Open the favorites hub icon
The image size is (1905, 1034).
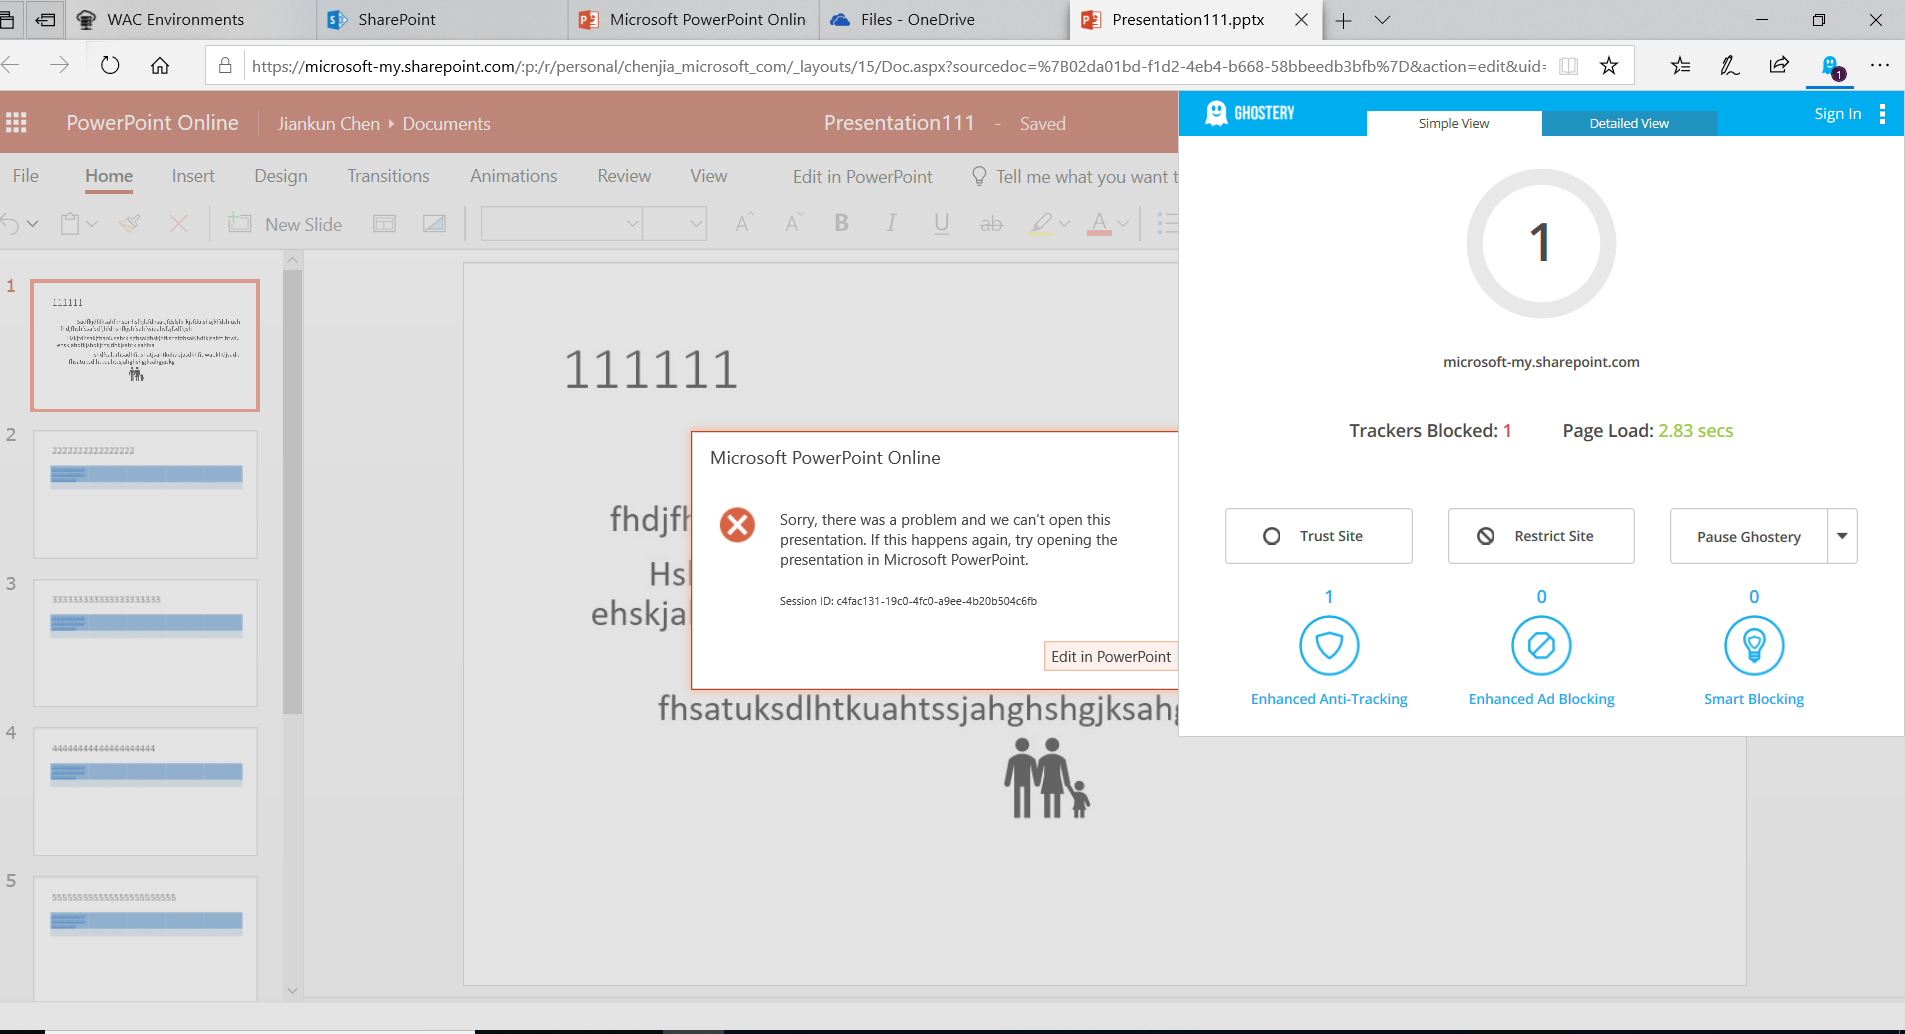(1680, 66)
